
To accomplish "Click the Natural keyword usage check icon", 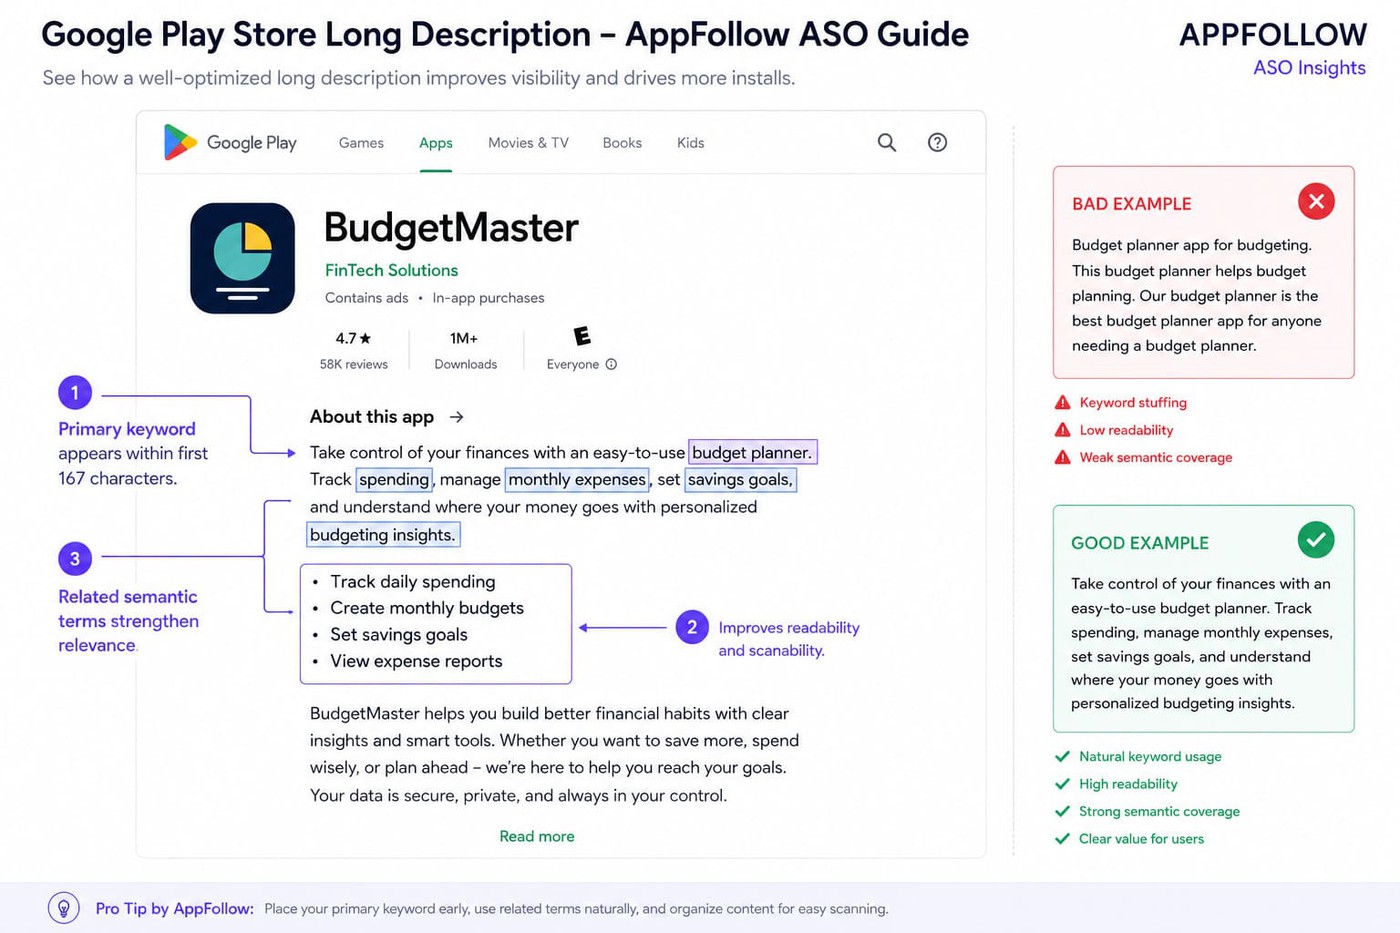I will (x=1062, y=757).
